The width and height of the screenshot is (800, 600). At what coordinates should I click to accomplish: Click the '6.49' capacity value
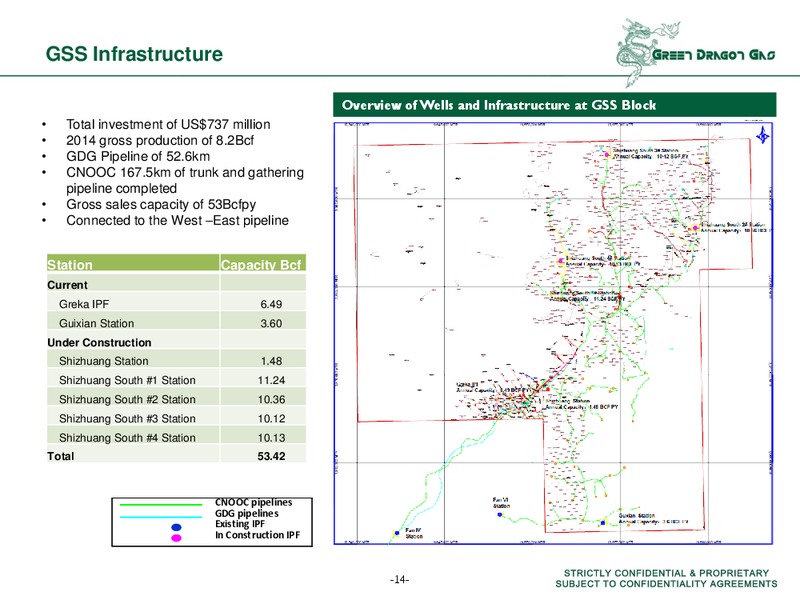(x=271, y=304)
